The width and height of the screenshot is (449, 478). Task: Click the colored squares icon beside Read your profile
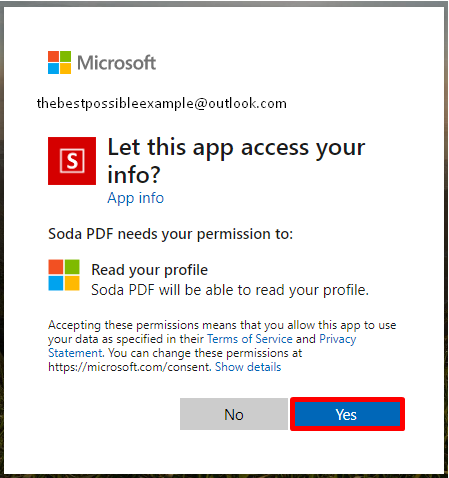coord(64,275)
